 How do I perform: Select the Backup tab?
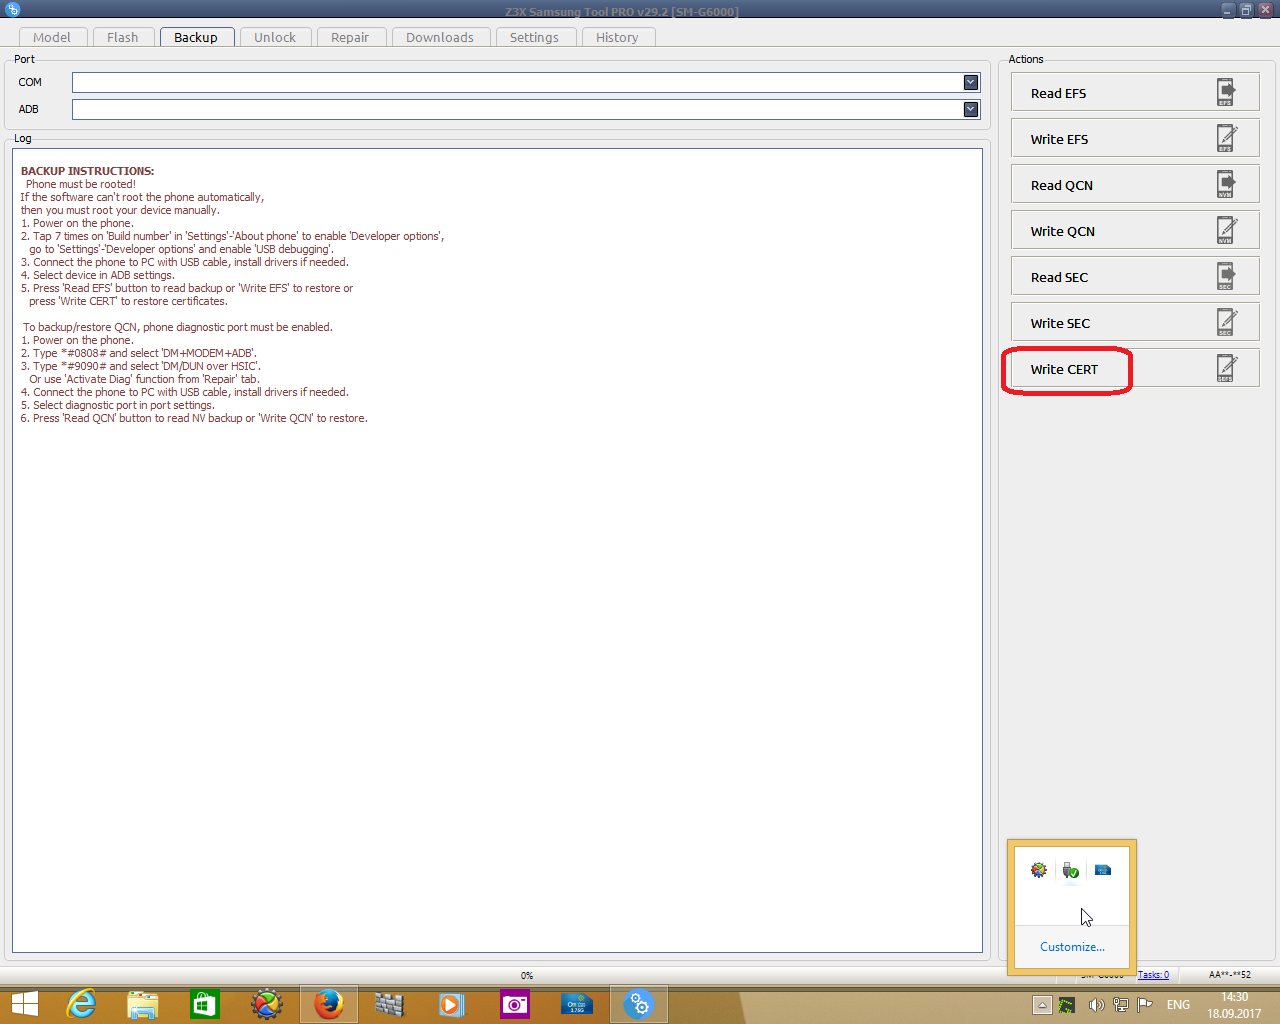click(196, 37)
